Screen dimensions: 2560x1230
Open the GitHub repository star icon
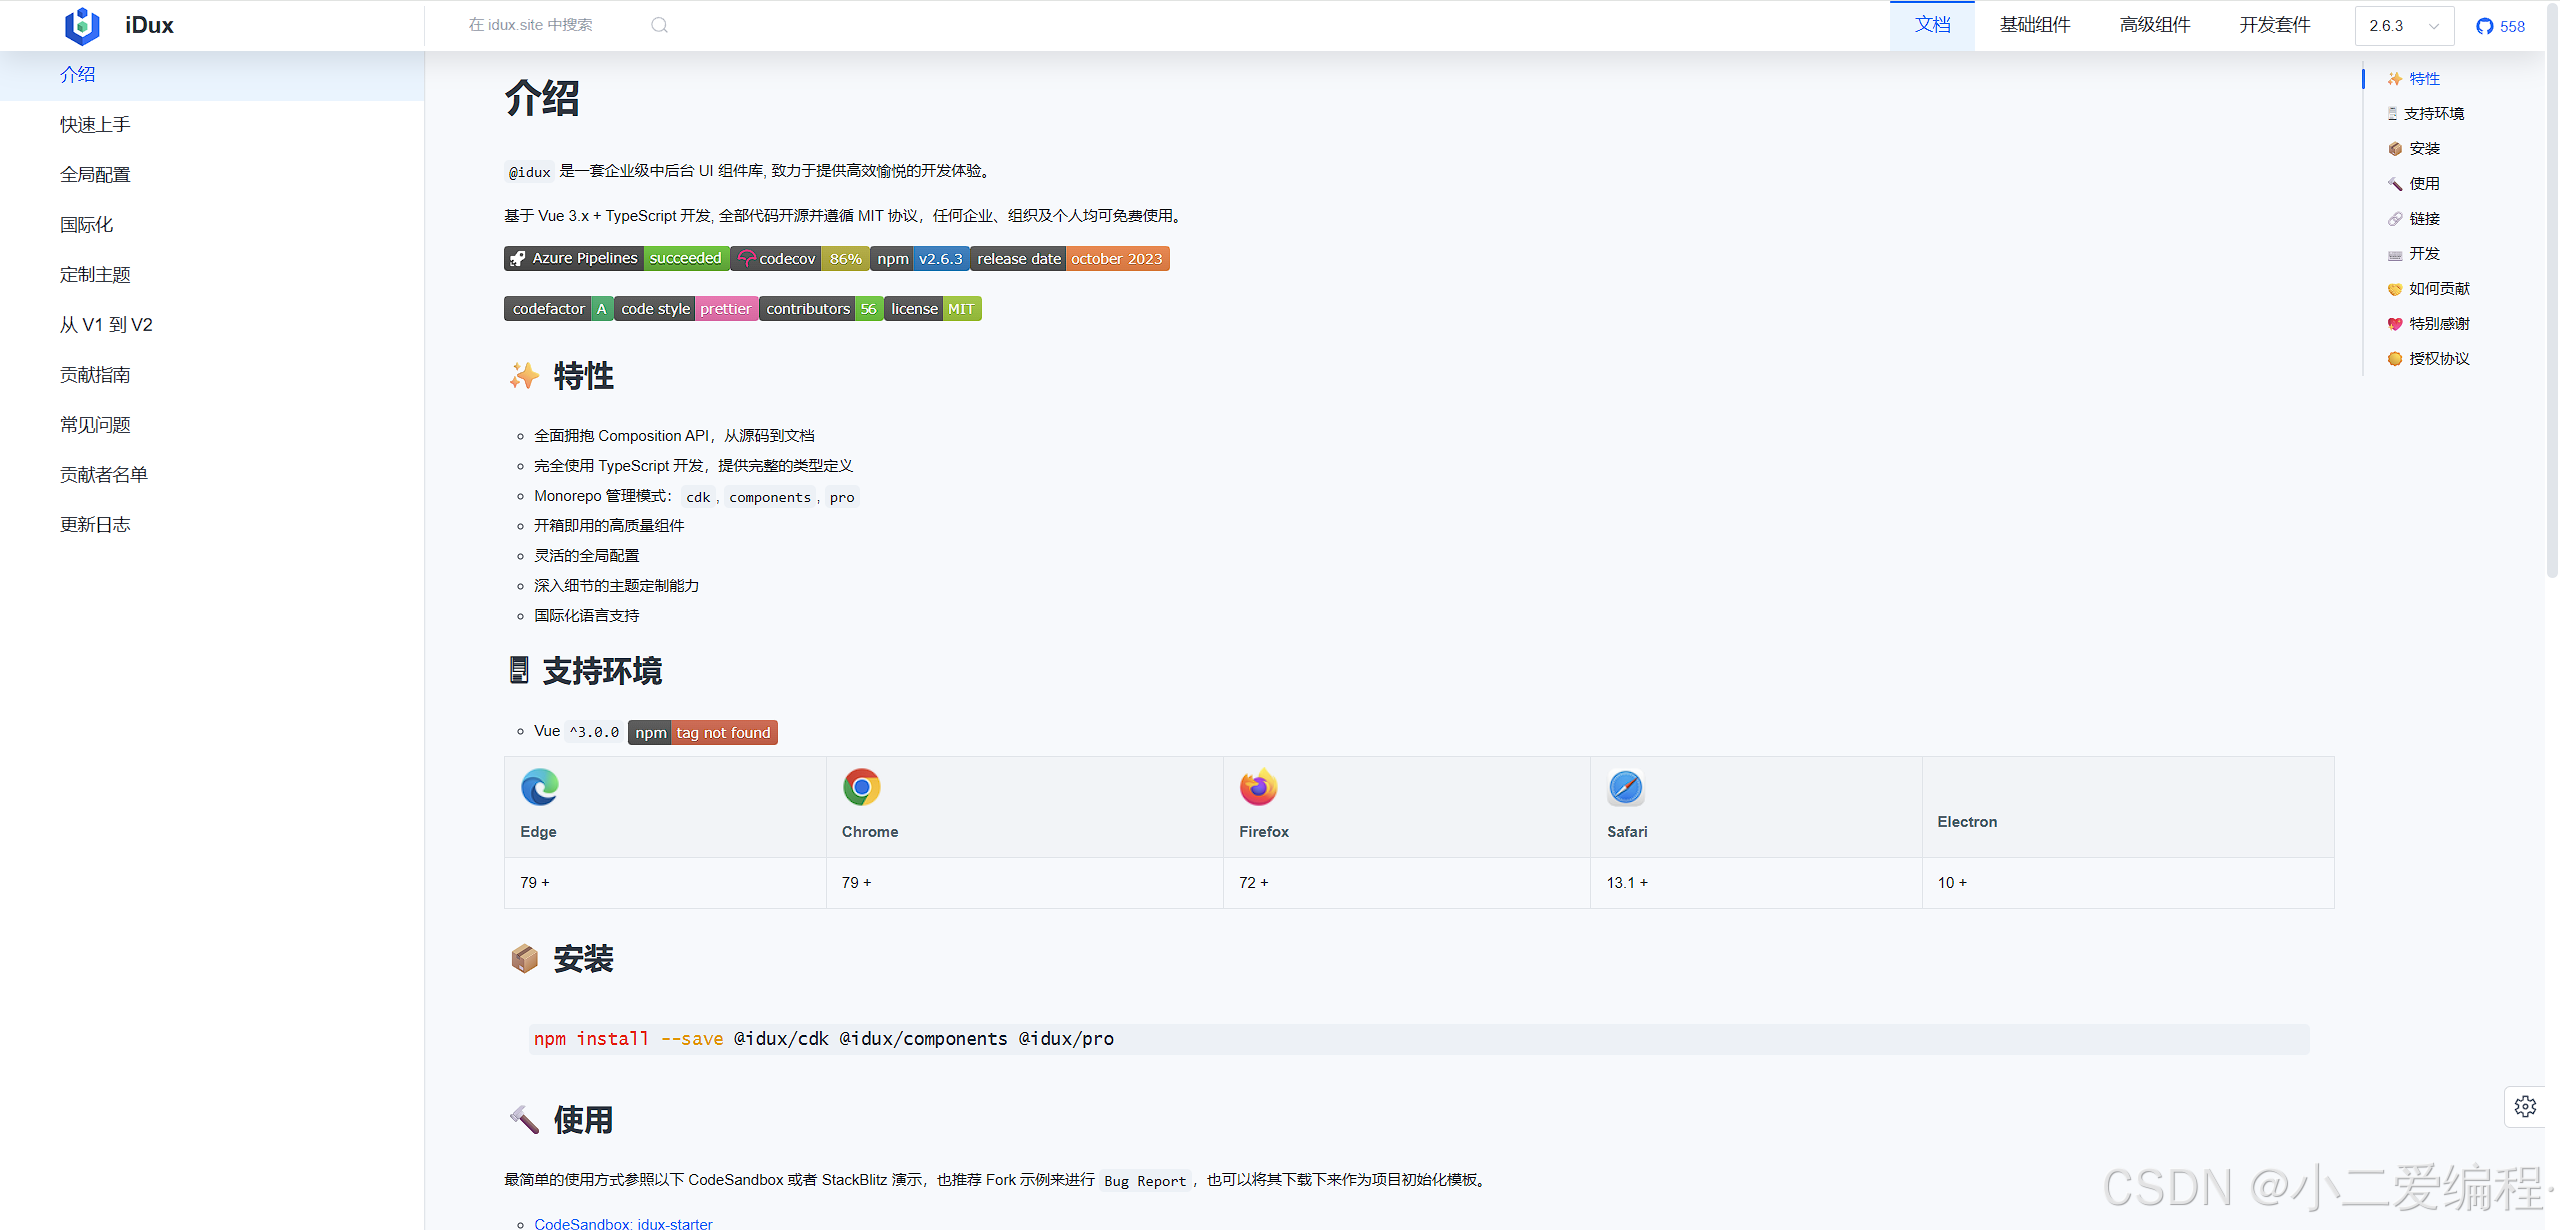(x=2484, y=26)
